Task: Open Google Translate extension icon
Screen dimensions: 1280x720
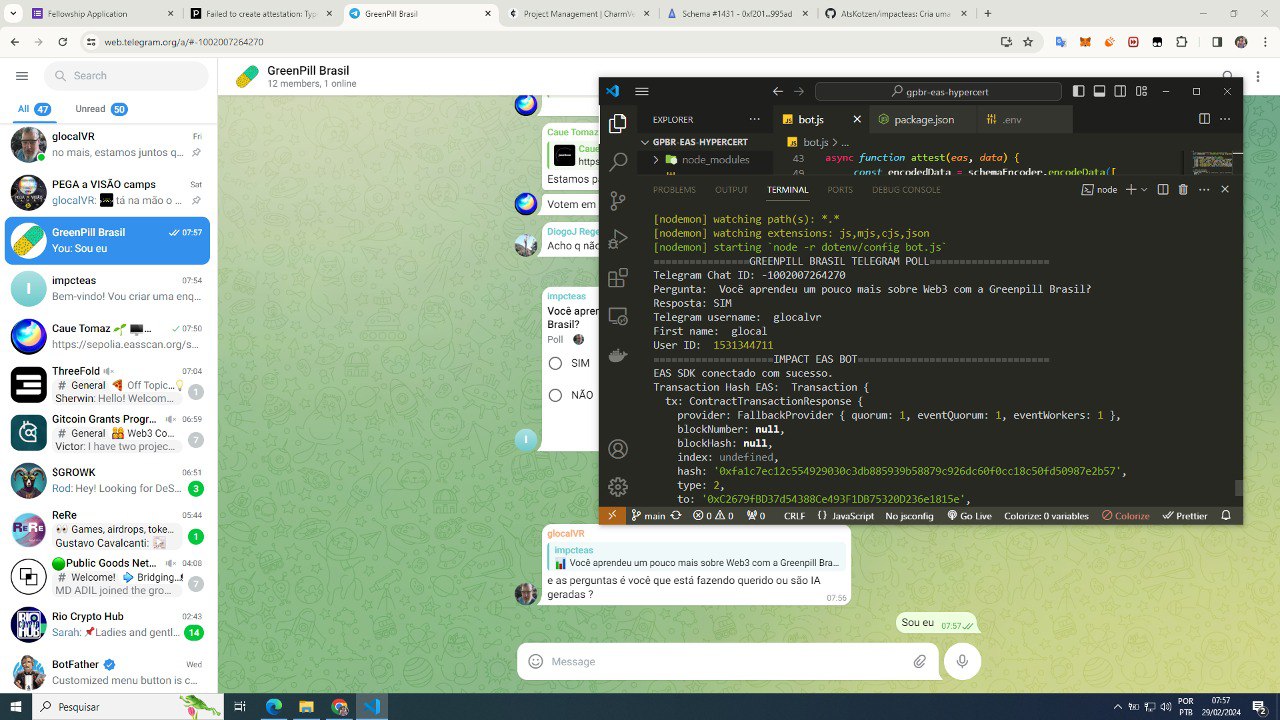Action: (1060, 42)
